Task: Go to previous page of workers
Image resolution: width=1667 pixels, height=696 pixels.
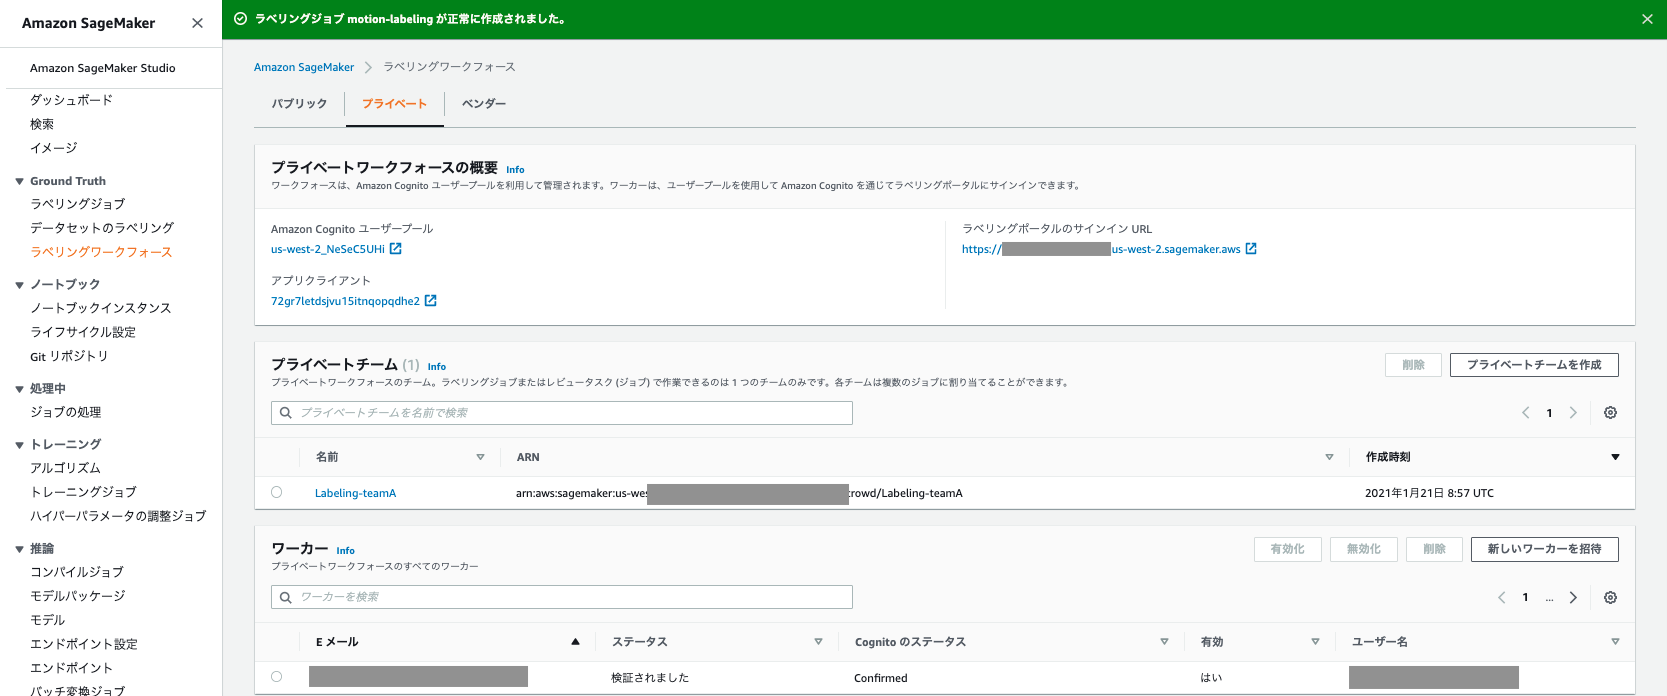Action: [1502, 597]
